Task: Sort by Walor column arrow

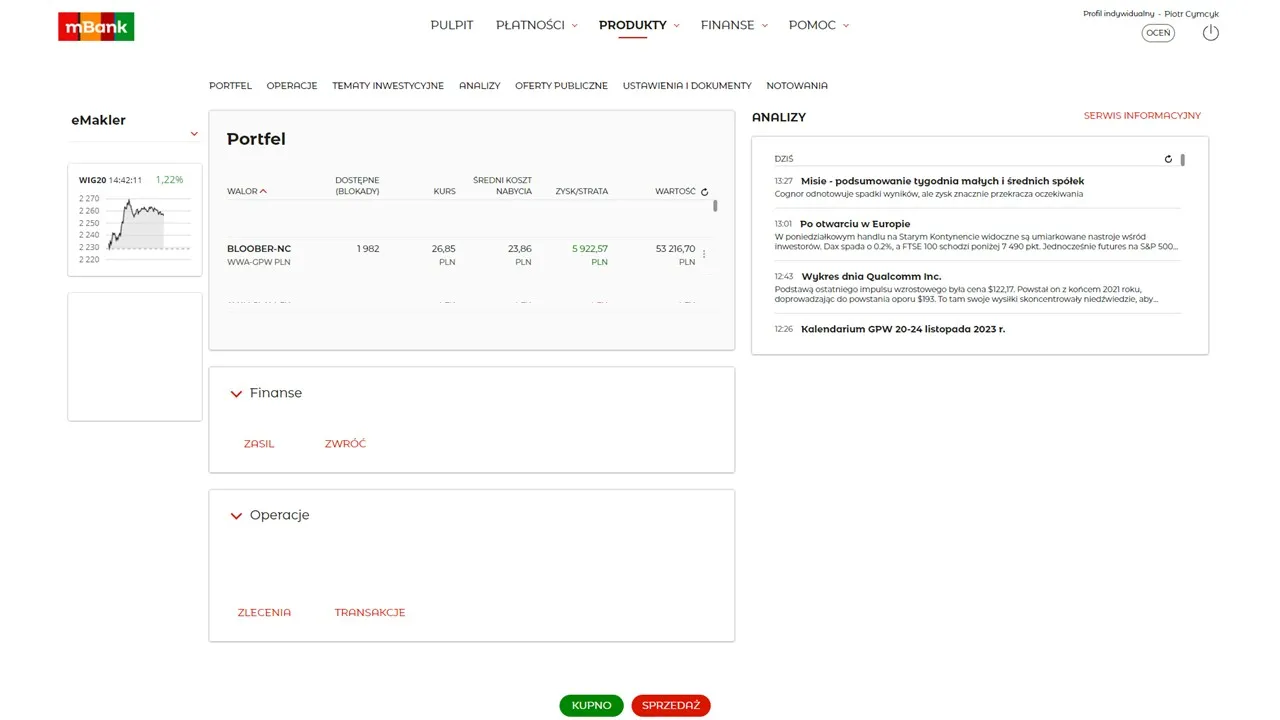Action: pos(263,191)
